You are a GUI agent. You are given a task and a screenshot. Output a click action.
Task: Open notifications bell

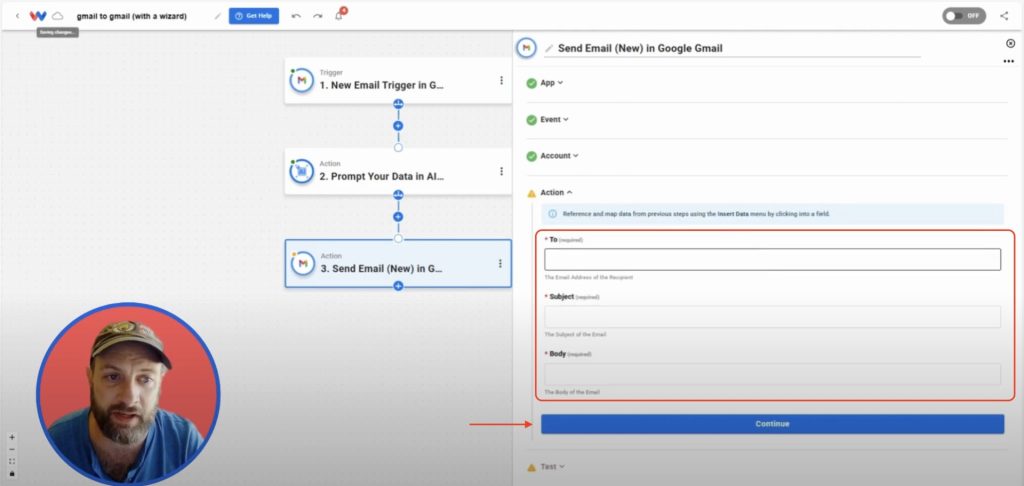click(339, 15)
